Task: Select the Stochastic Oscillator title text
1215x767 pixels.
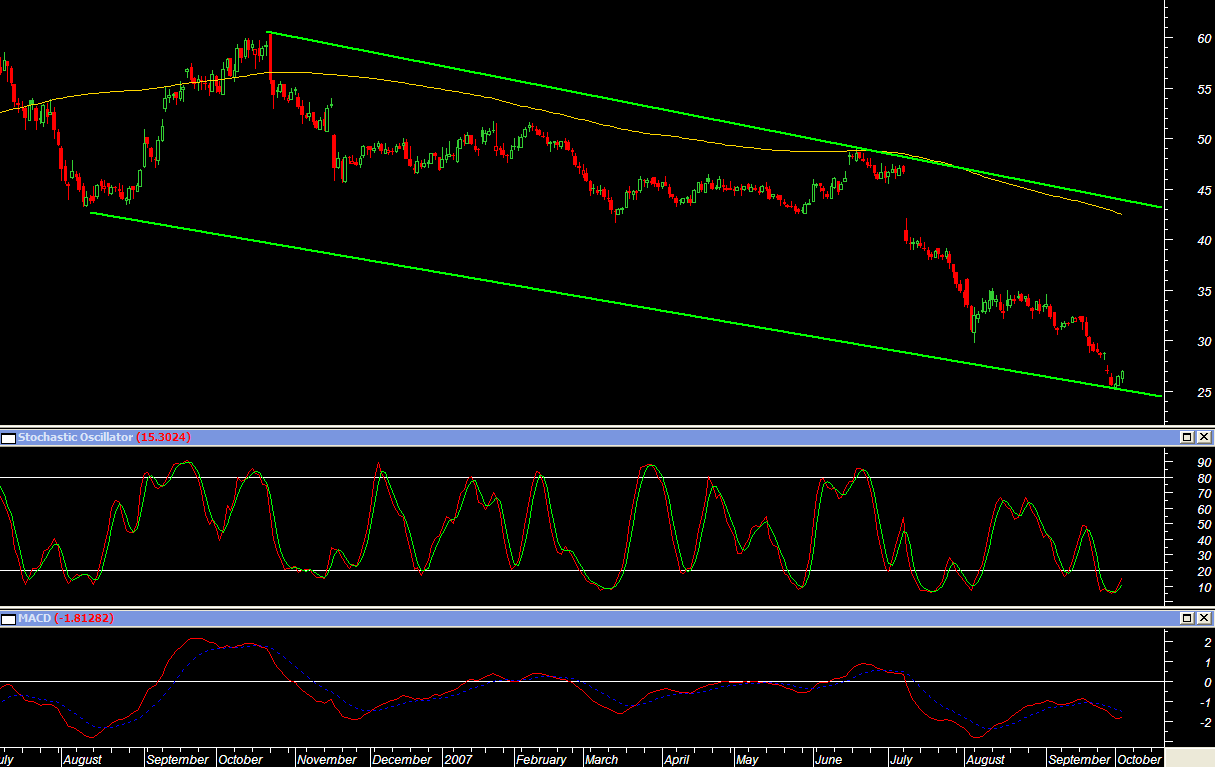Action: point(75,437)
